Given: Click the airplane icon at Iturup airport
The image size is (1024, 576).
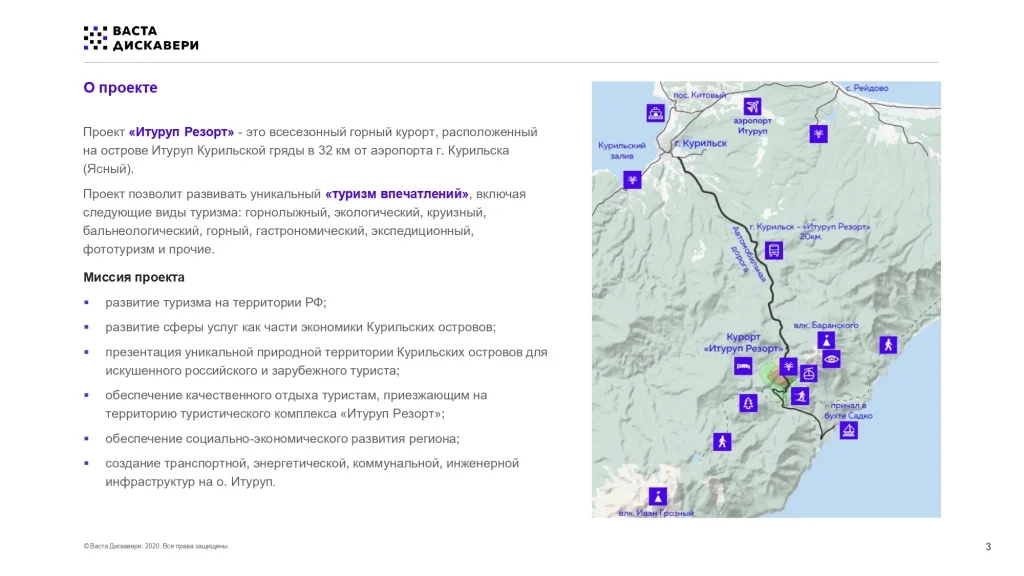Looking at the screenshot, I should point(752,106).
